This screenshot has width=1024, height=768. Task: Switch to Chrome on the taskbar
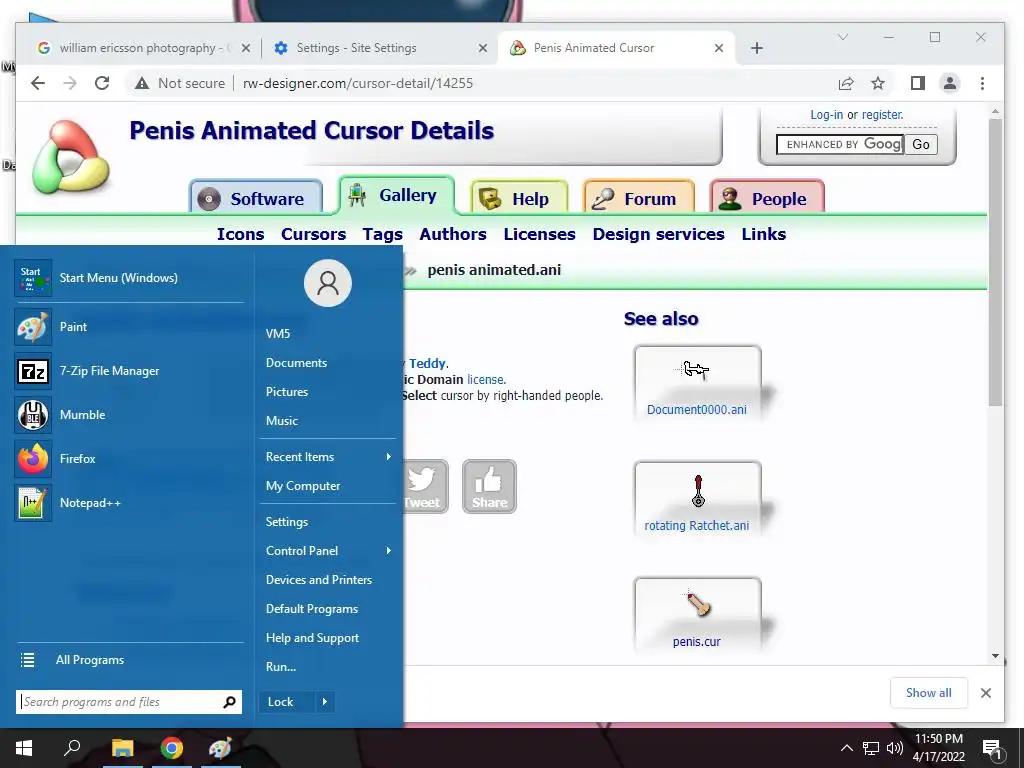pyautogui.click(x=172, y=748)
